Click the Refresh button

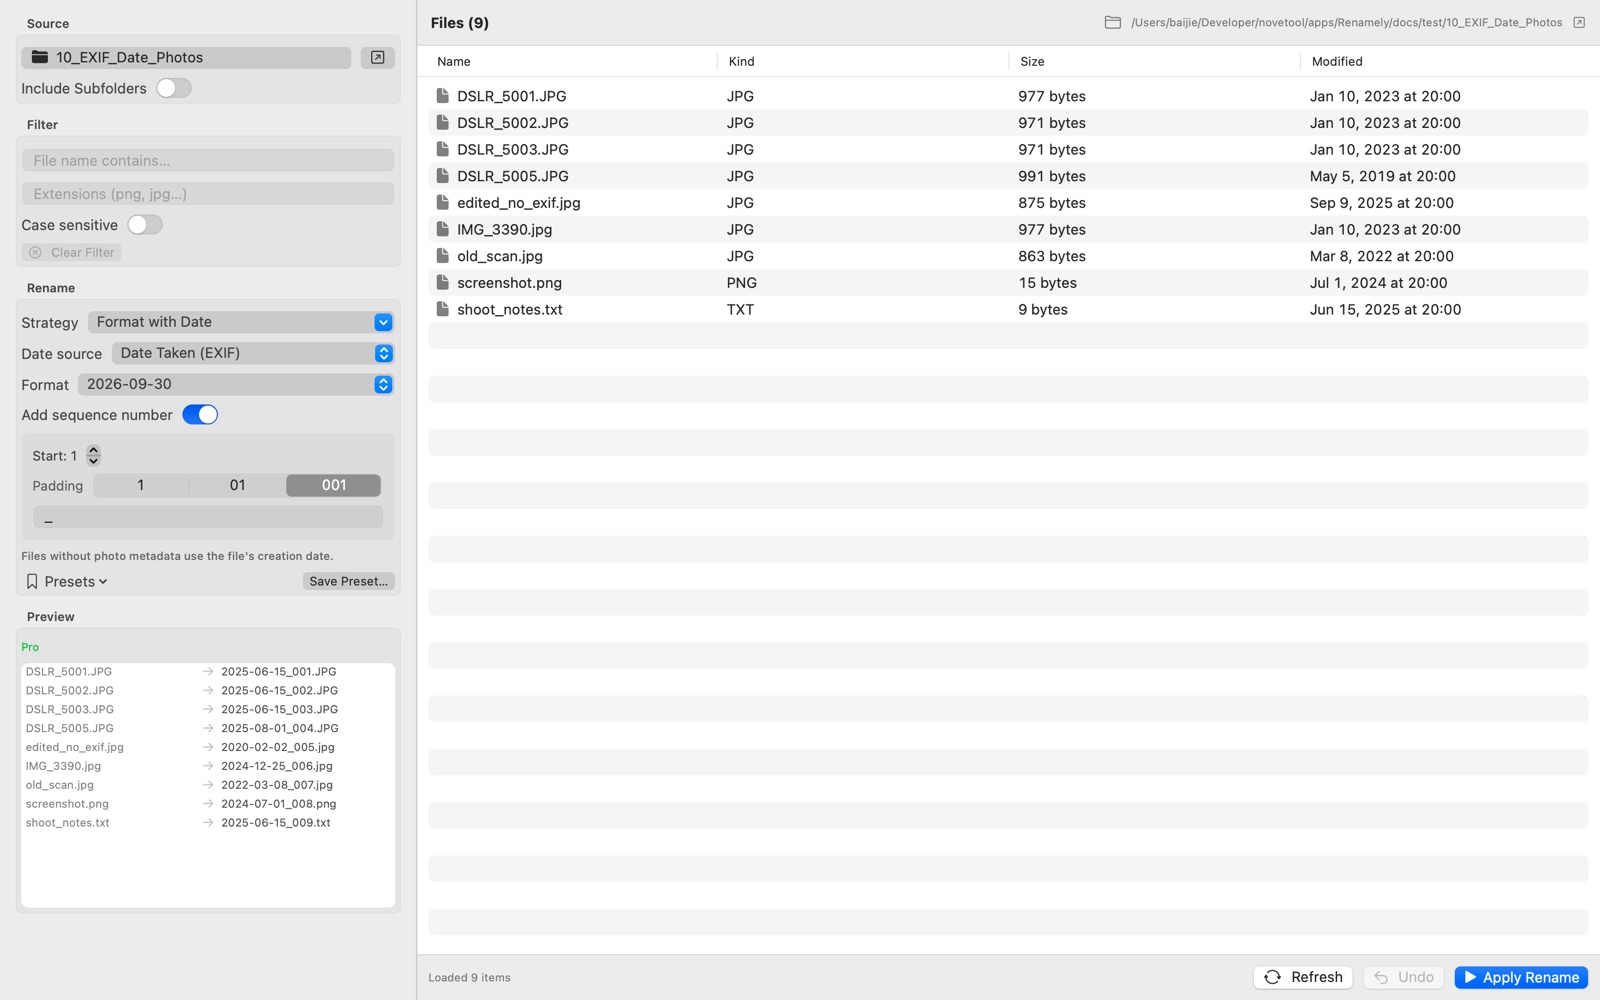pos(1303,977)
